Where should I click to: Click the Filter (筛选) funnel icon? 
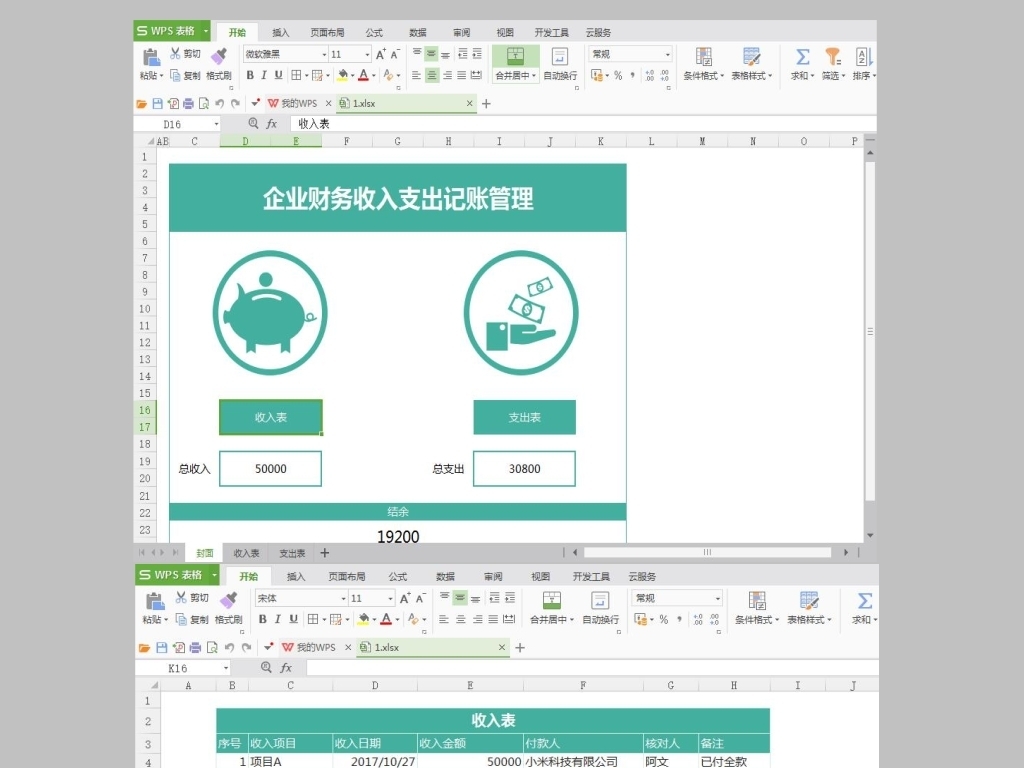pyautogui.click(x=832, y=58)
